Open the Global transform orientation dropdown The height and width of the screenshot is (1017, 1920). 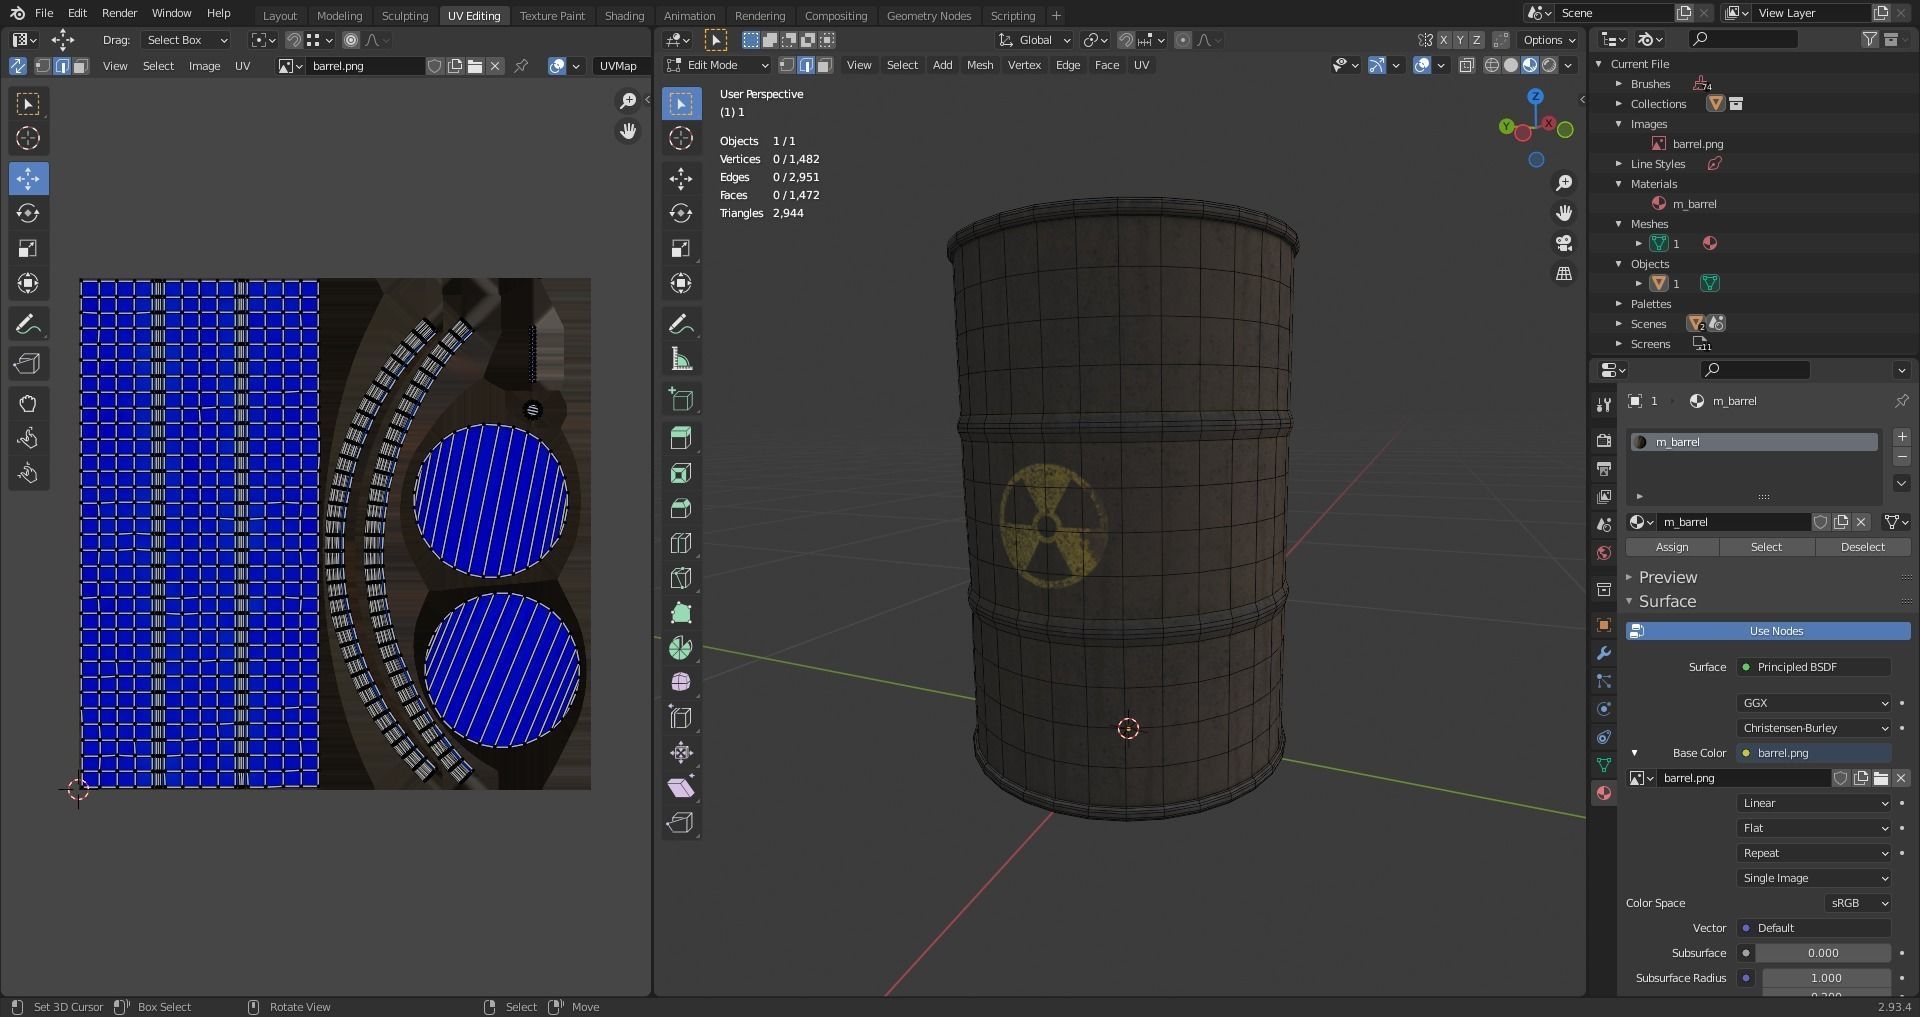(x=1035, y=40)
